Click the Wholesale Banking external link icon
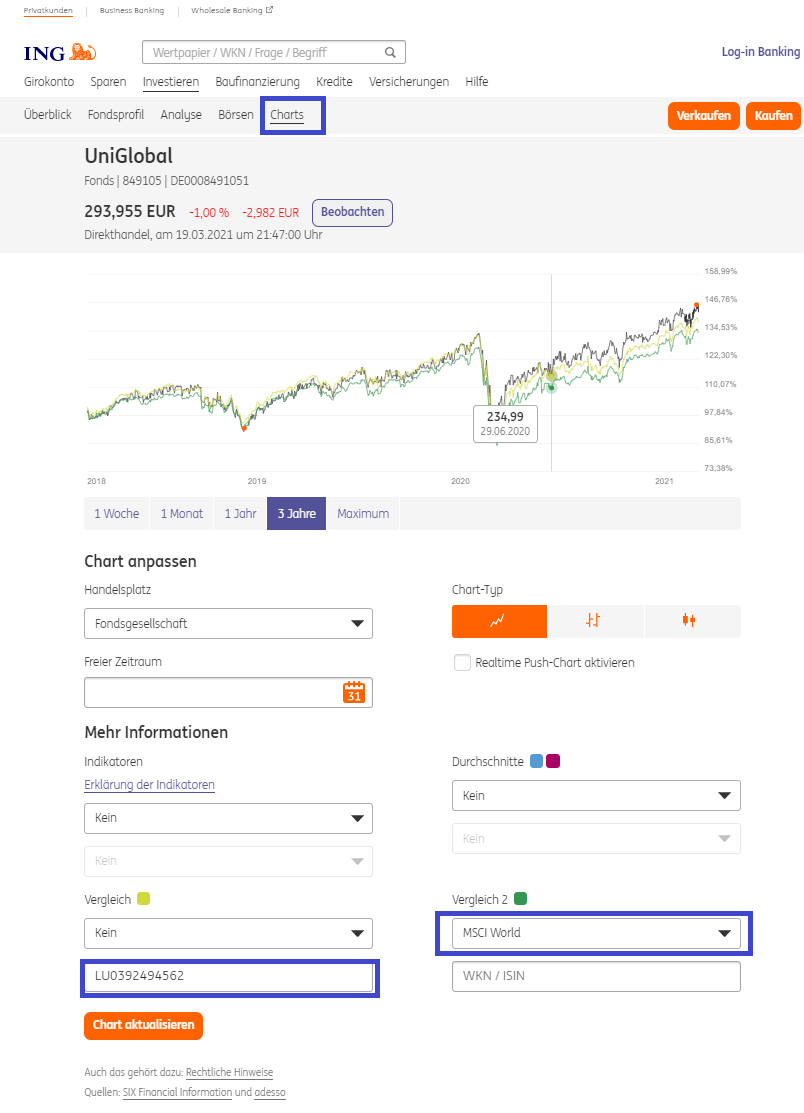 pos(269,10)
